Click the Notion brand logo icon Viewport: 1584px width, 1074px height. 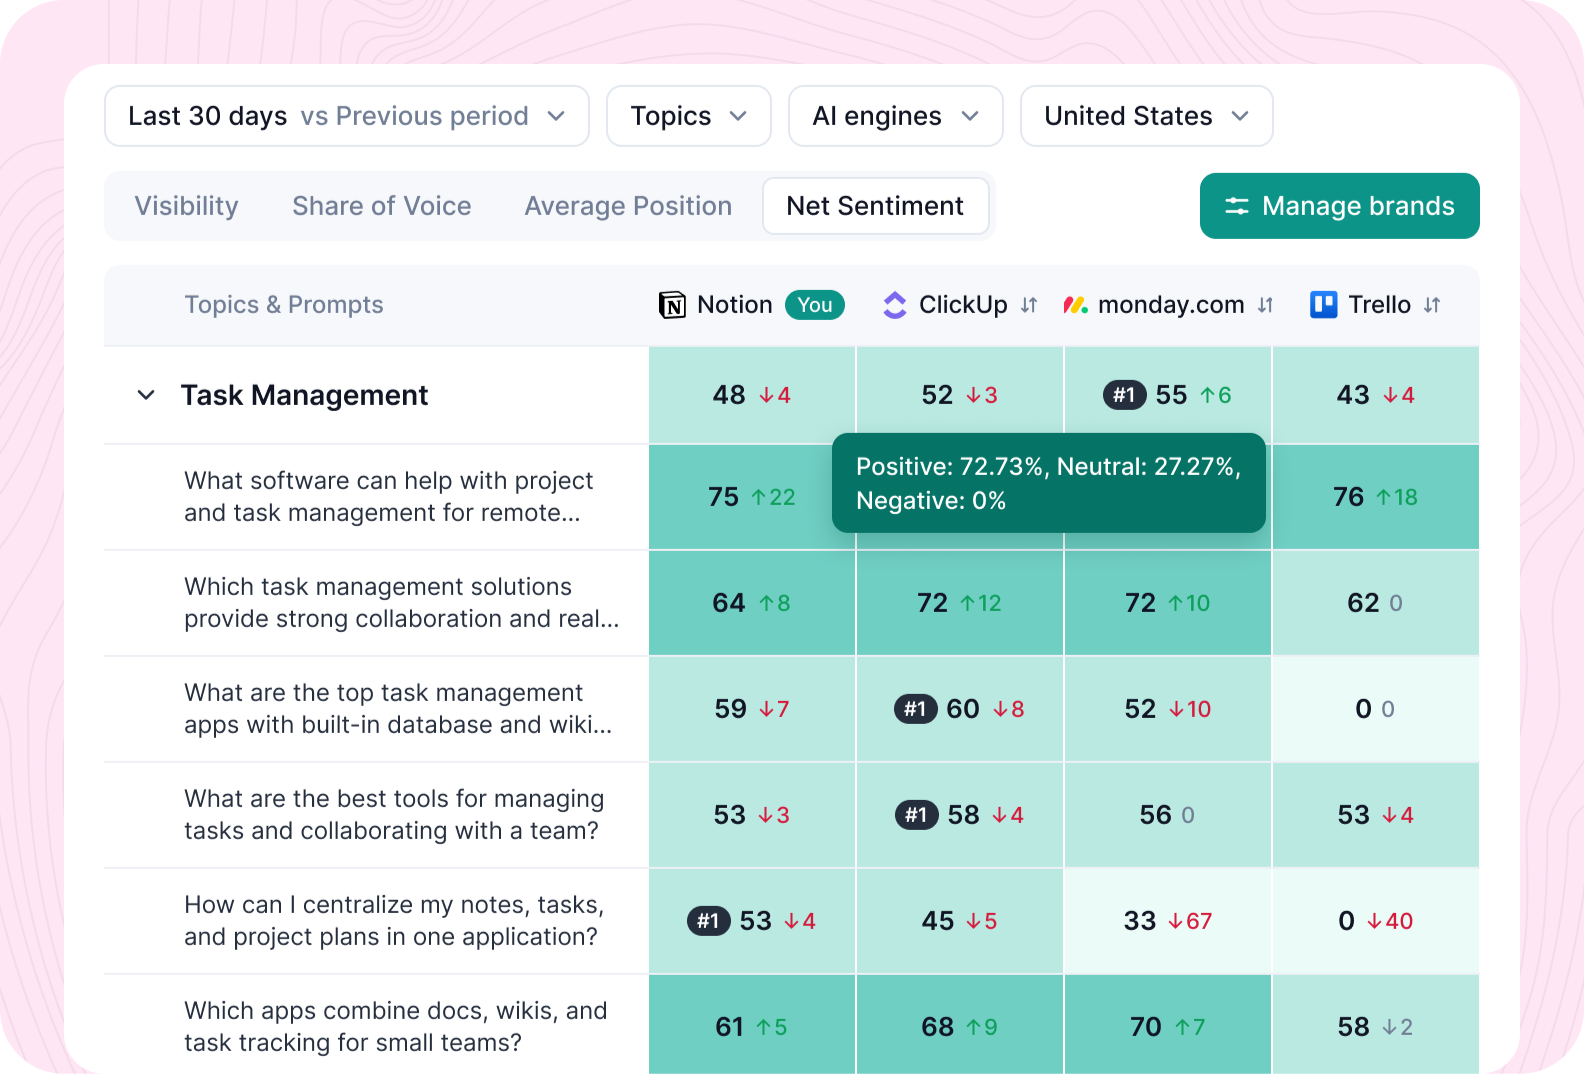pos(672,305)
